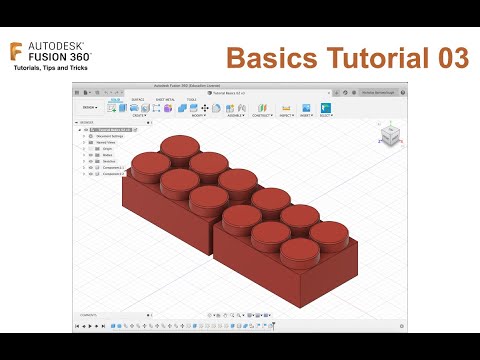Open the MODIFY dropdown menu
This screenshot has height=360, width=480.
pos(199,115)
